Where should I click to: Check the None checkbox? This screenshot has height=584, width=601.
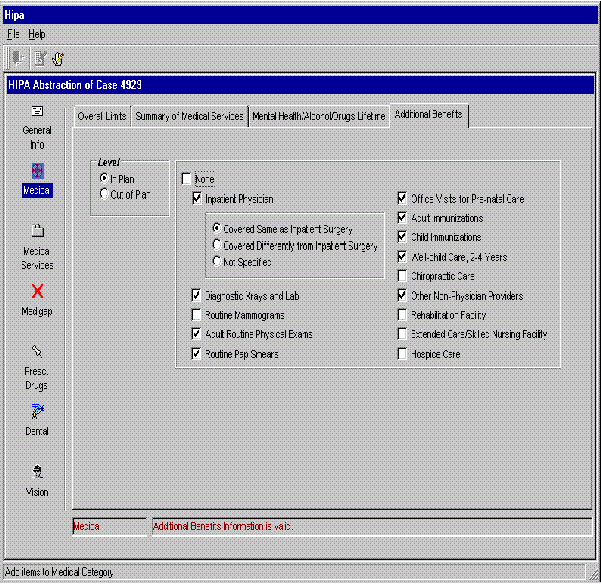pyautogui.click(x=187, y=179)
